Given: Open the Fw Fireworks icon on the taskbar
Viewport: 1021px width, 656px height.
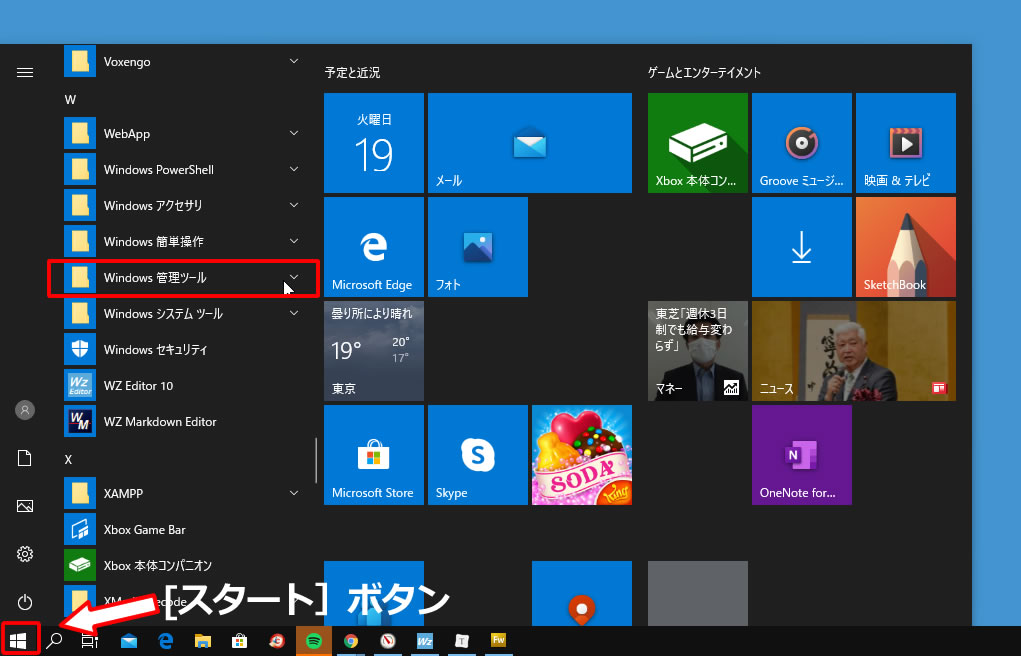Looking at the screenshot, I should click(x=498, y=641).
